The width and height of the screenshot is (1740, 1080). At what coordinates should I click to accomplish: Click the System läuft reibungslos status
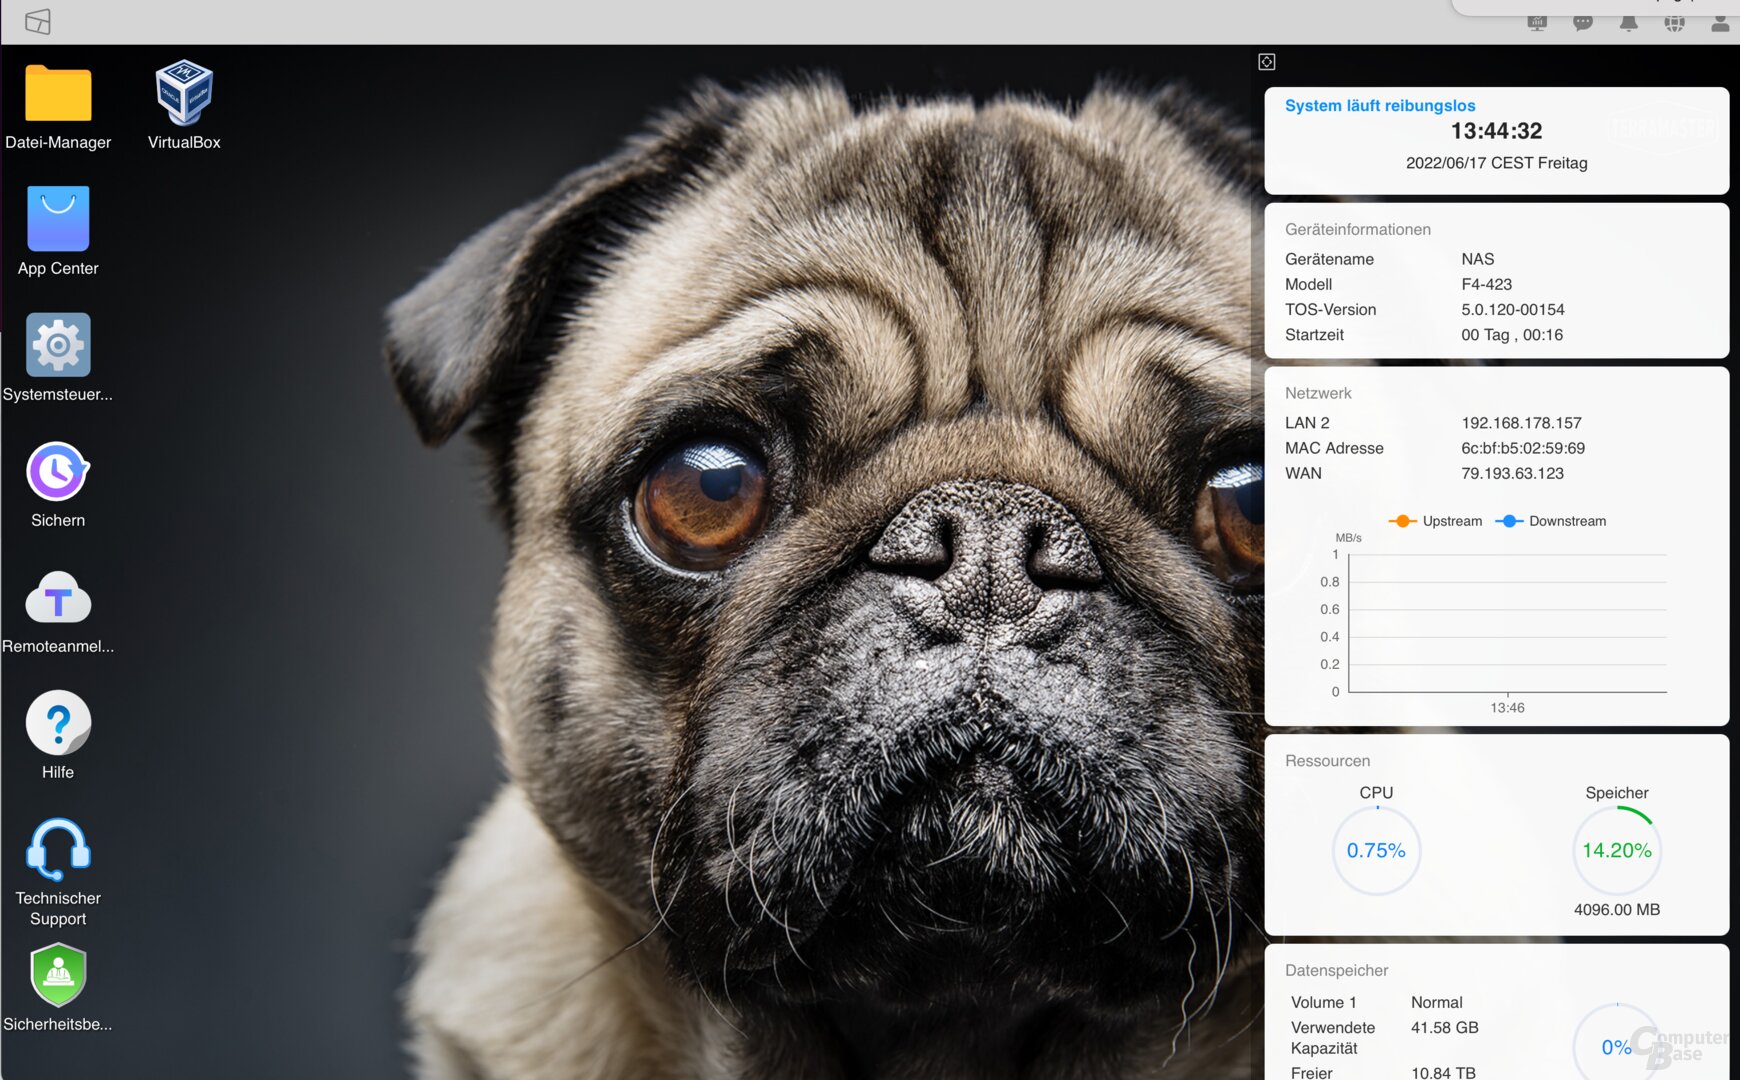click(x=1380, y=106)
